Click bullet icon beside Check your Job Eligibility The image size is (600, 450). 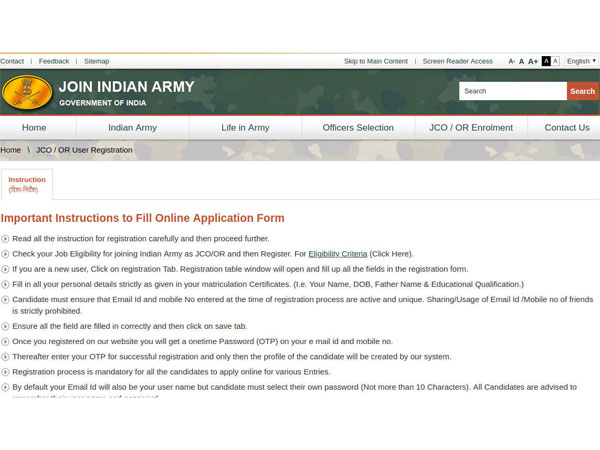pos(5,254)
